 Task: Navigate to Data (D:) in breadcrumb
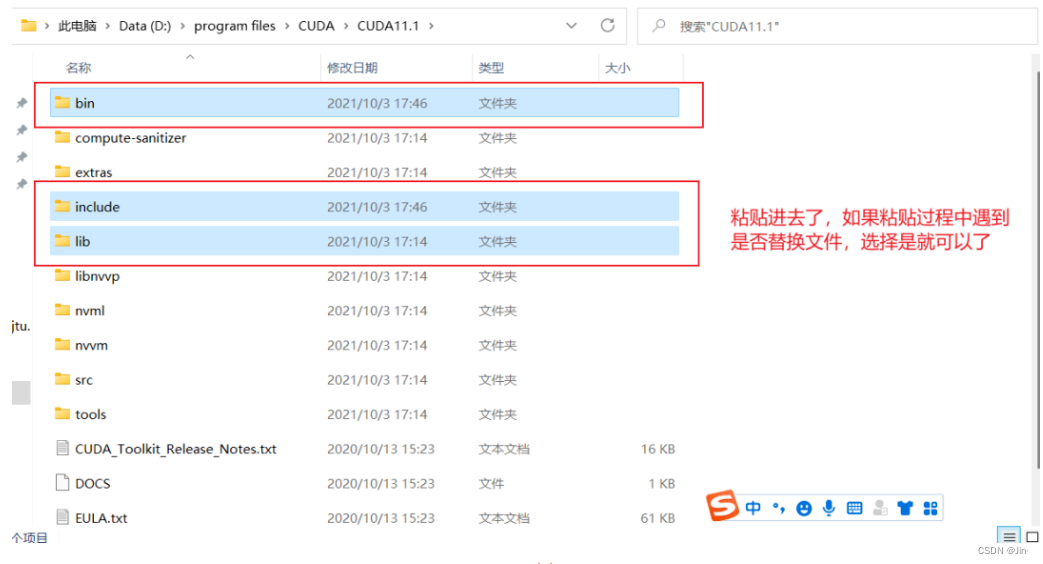[145, 26]
